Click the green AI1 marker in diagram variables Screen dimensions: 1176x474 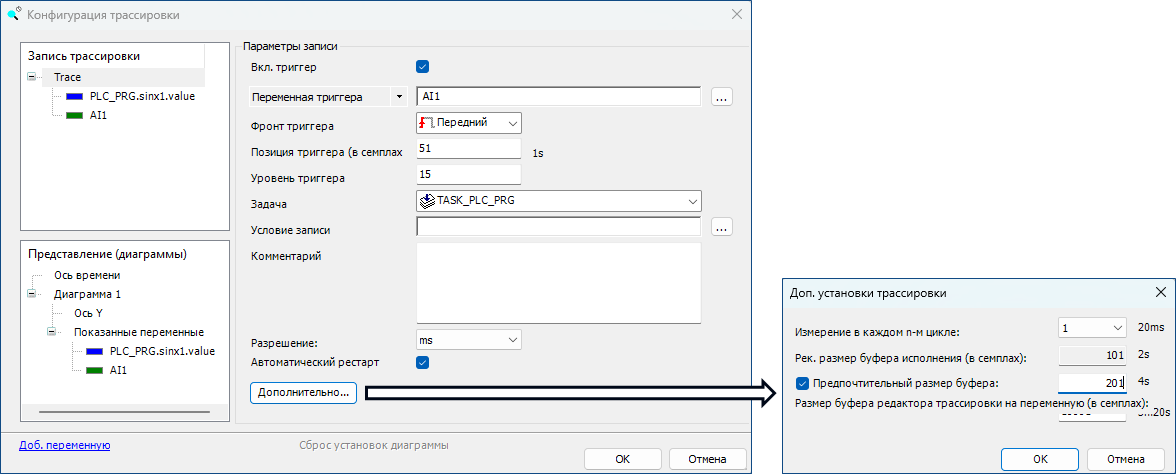(94, 371)
